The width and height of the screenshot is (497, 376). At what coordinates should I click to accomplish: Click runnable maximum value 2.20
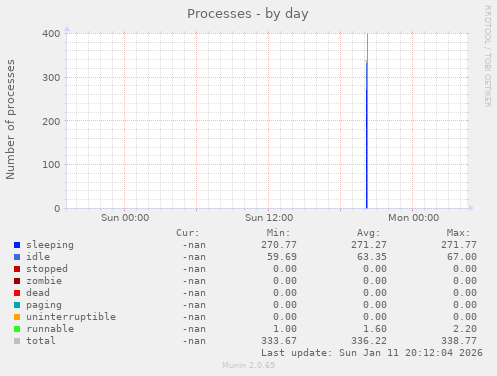465,329
